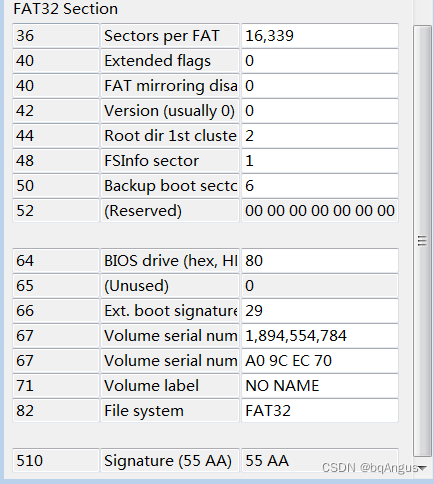Viewport: 434px width, 484px height.
Task: Click the offset cell 36
Action: pos(56,36)
